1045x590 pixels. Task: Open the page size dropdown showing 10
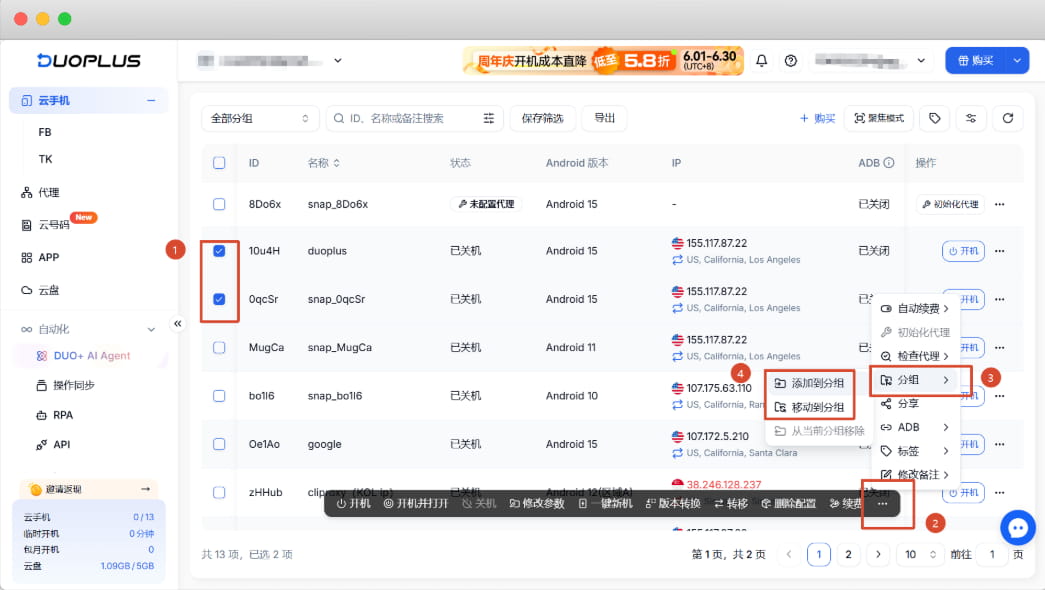920,554
